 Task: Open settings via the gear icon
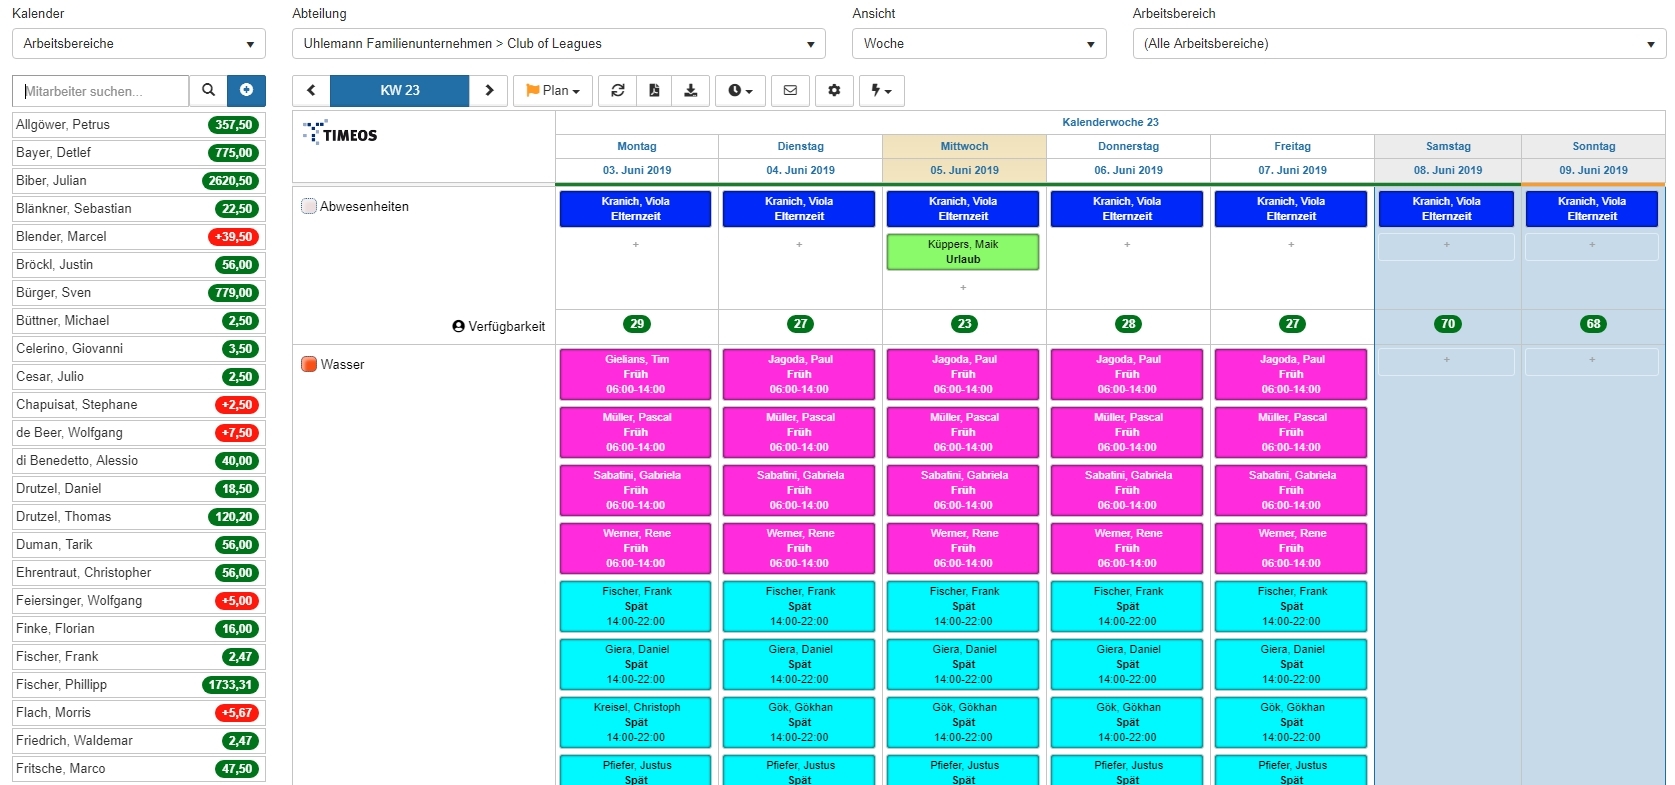[834, 90]
